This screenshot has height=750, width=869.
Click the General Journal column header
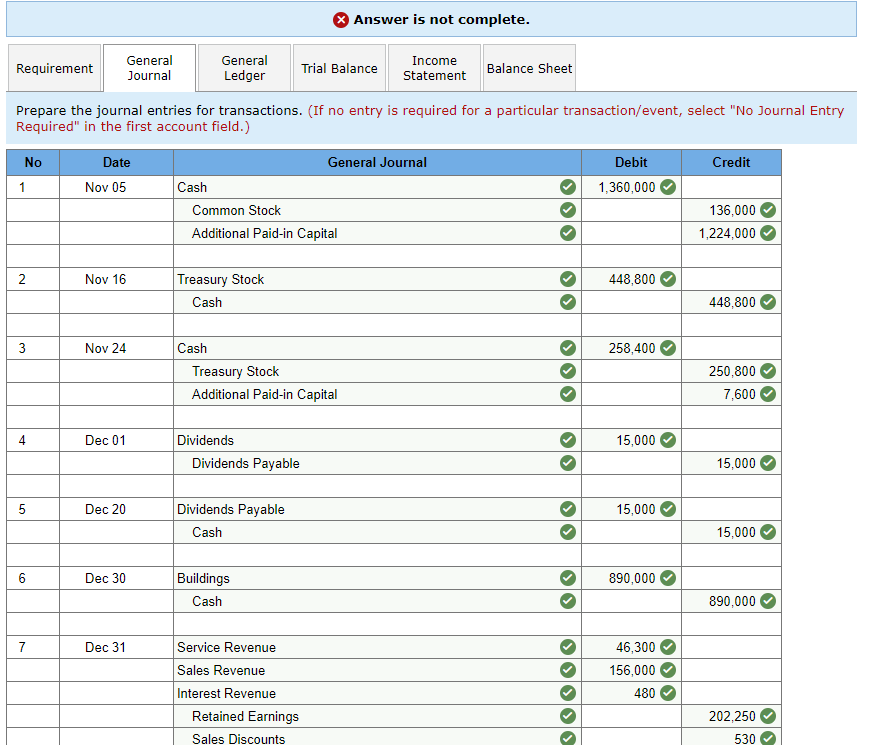coord(377,162)
